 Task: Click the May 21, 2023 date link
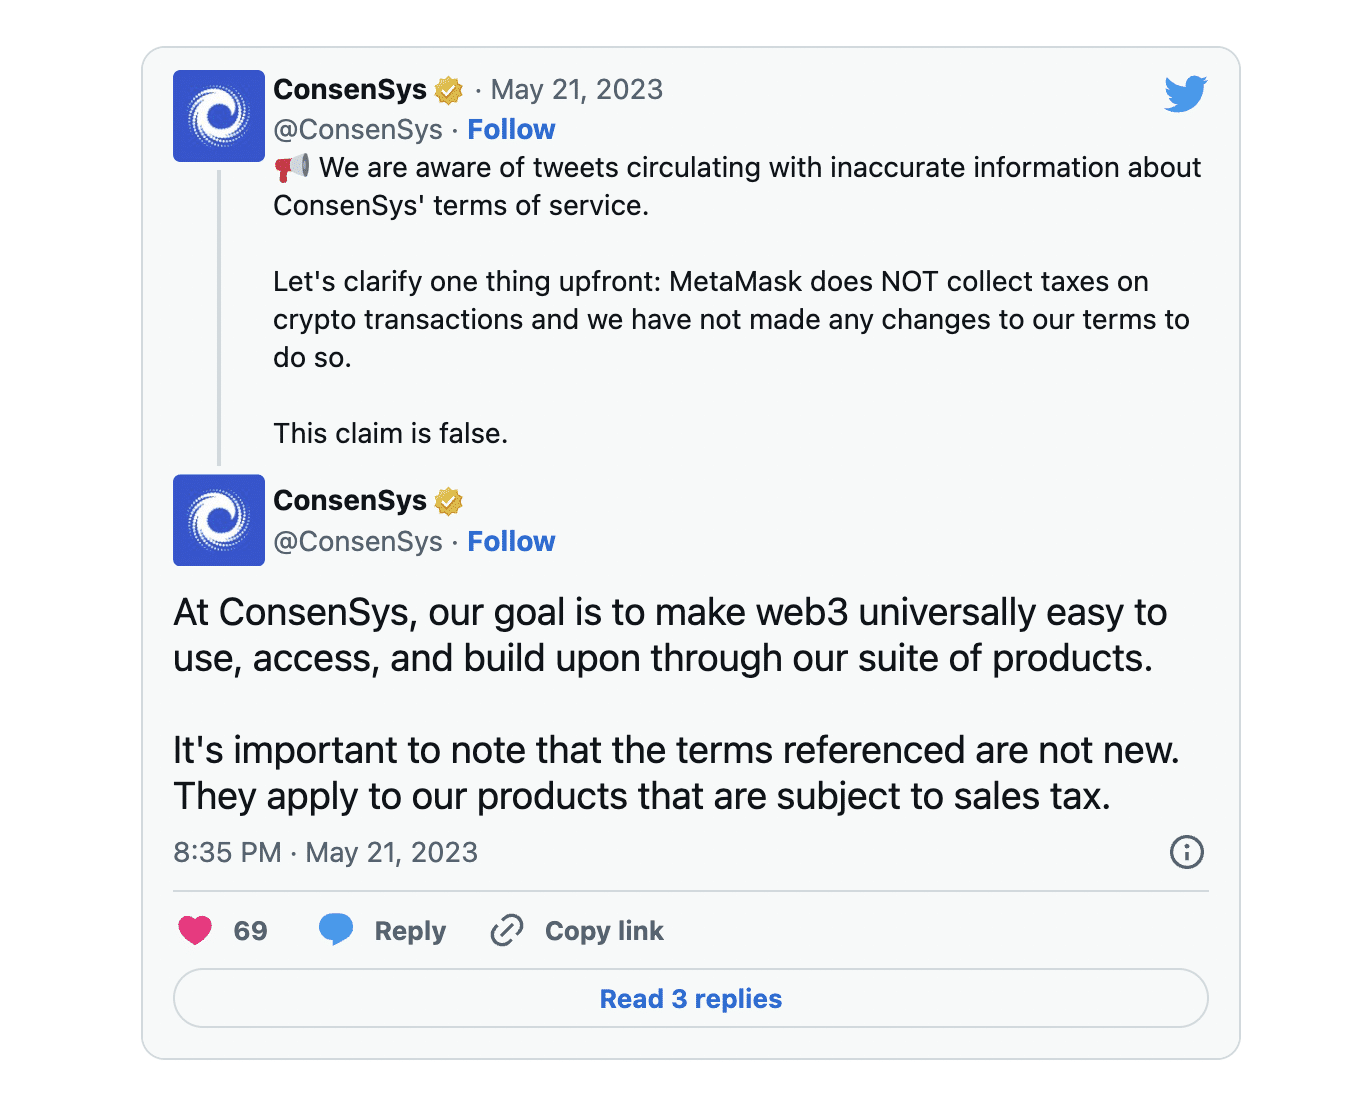coord(576,89)
